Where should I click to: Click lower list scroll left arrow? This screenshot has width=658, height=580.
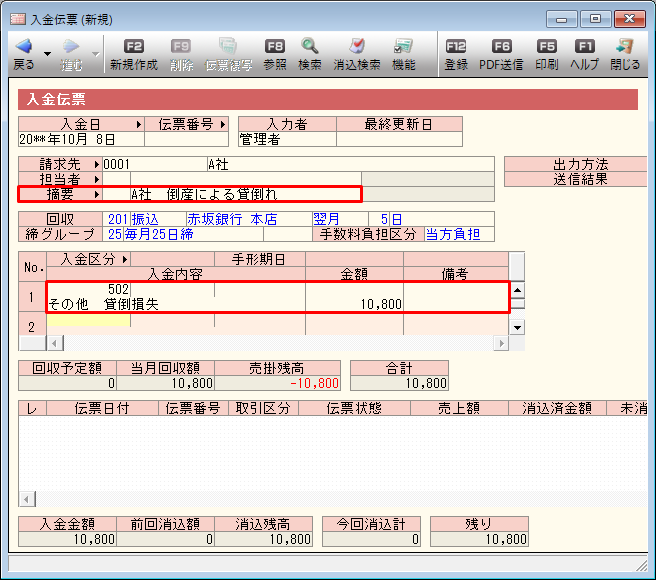click(x=27, y=499)
